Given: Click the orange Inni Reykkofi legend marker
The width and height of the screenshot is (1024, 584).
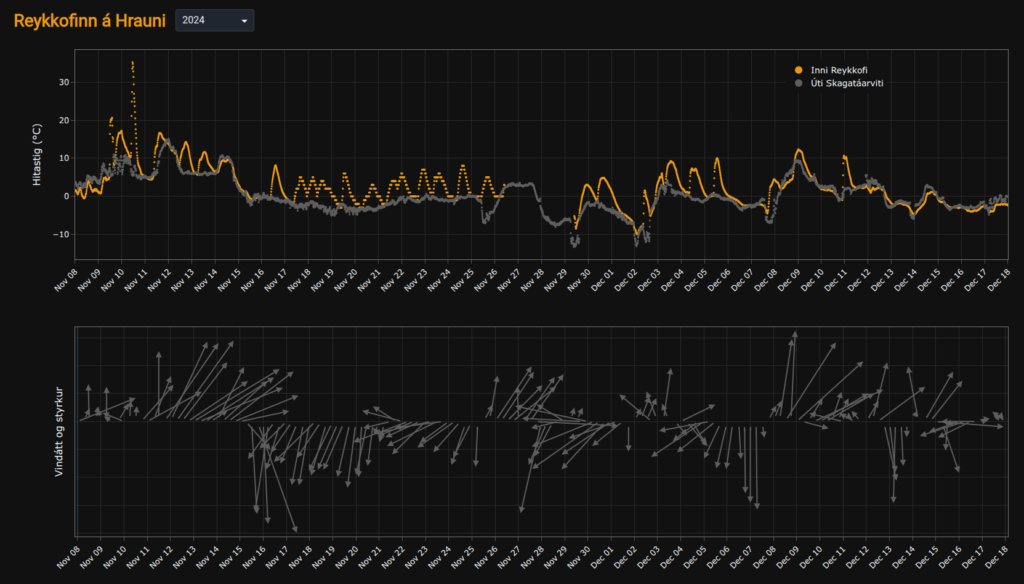Looking at the screenshot, I should click(798, 69).
